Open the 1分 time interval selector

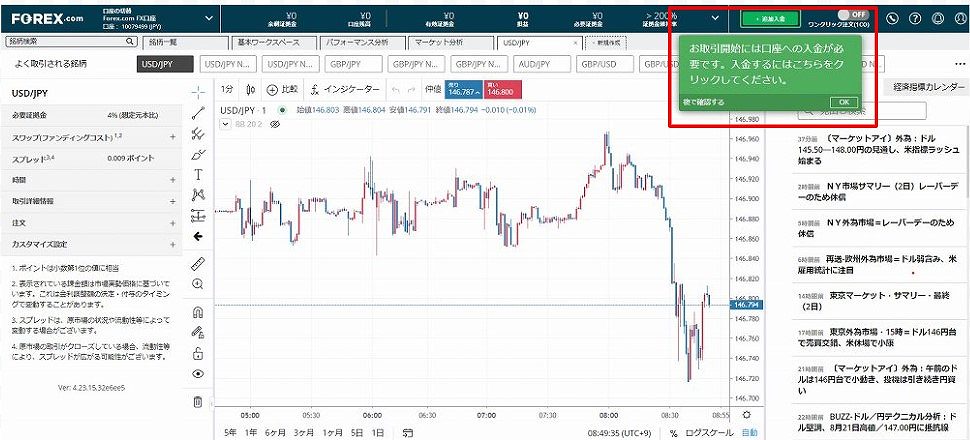(227, 90)
